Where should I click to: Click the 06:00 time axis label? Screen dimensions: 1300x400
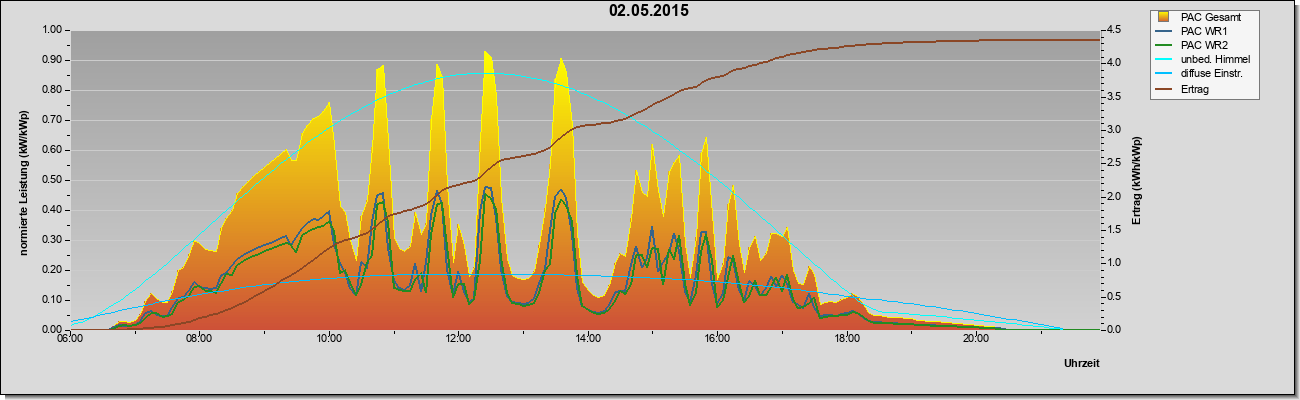pyautogui.click(x=70, y=340)
